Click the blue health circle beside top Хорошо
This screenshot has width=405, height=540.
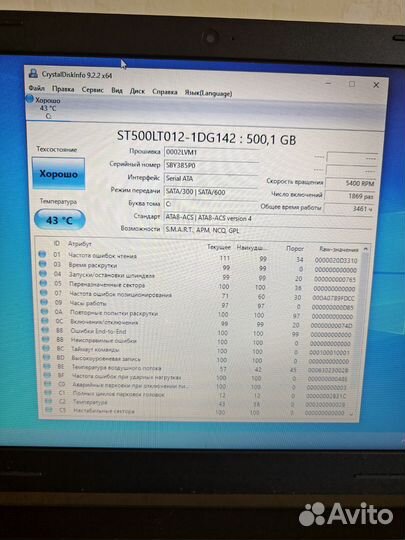[30, 99]
